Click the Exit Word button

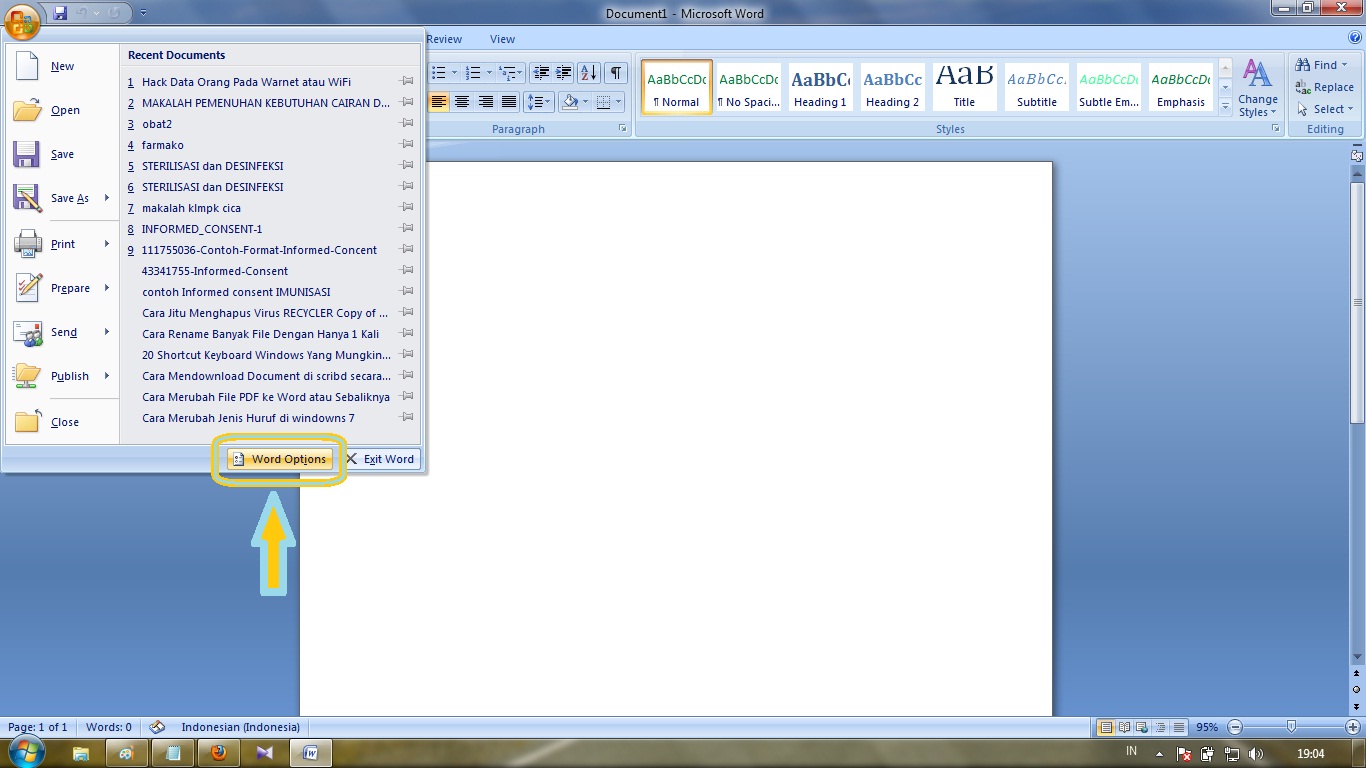tap(380, 459)
